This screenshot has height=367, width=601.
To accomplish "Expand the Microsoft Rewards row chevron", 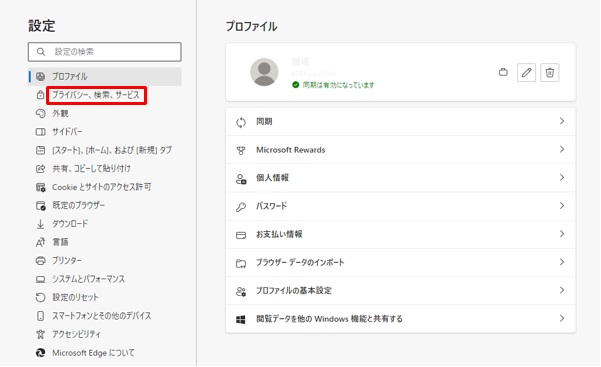I will pos(562,149).
